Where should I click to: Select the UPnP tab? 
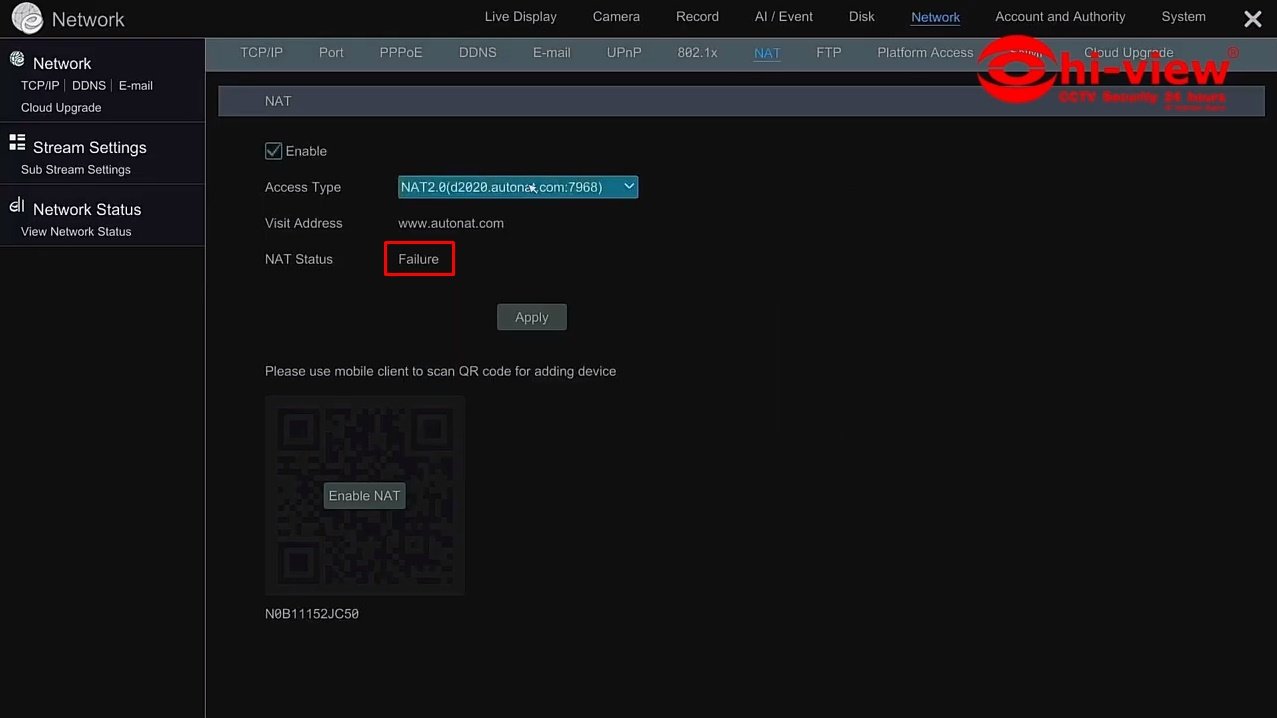click(624, 53)
